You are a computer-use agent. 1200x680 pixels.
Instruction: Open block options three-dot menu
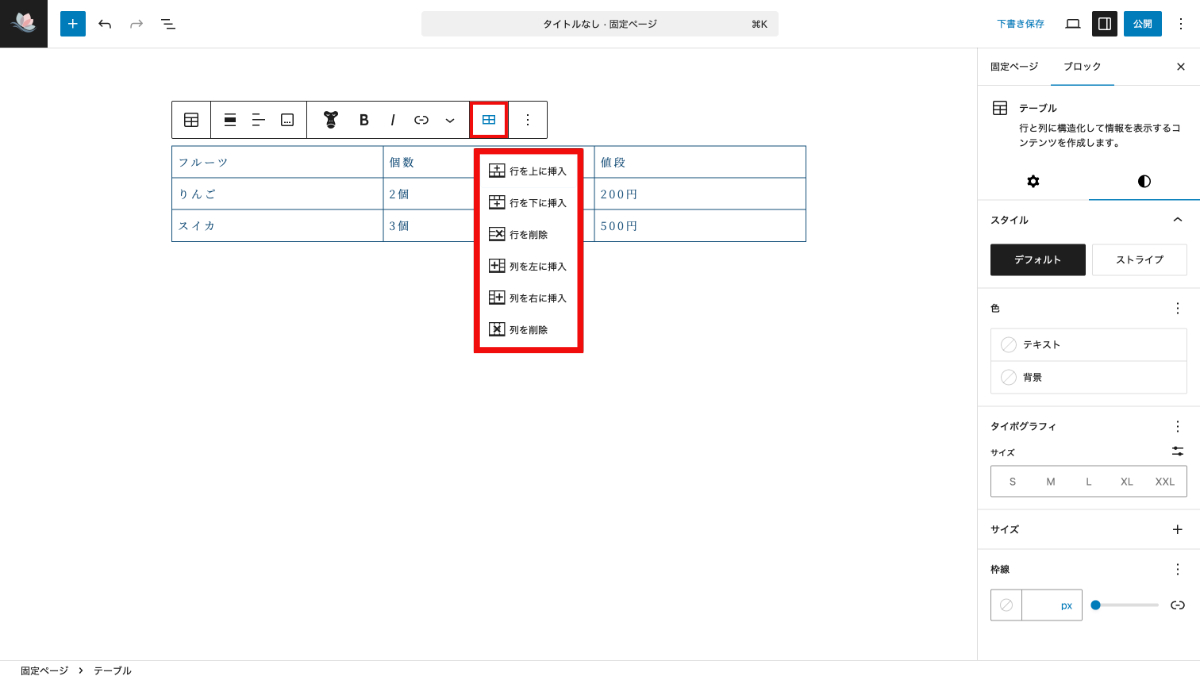click(x=528, y=120)
